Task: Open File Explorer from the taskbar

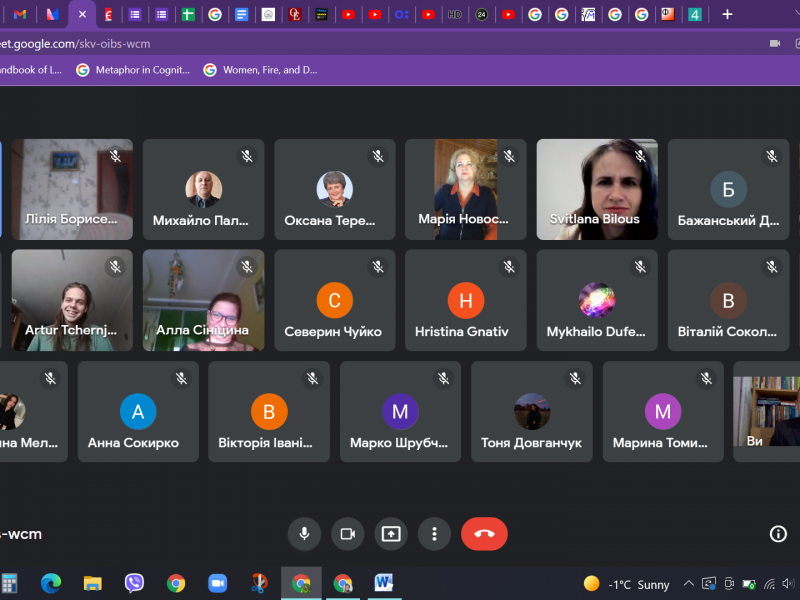Action: 93,583
